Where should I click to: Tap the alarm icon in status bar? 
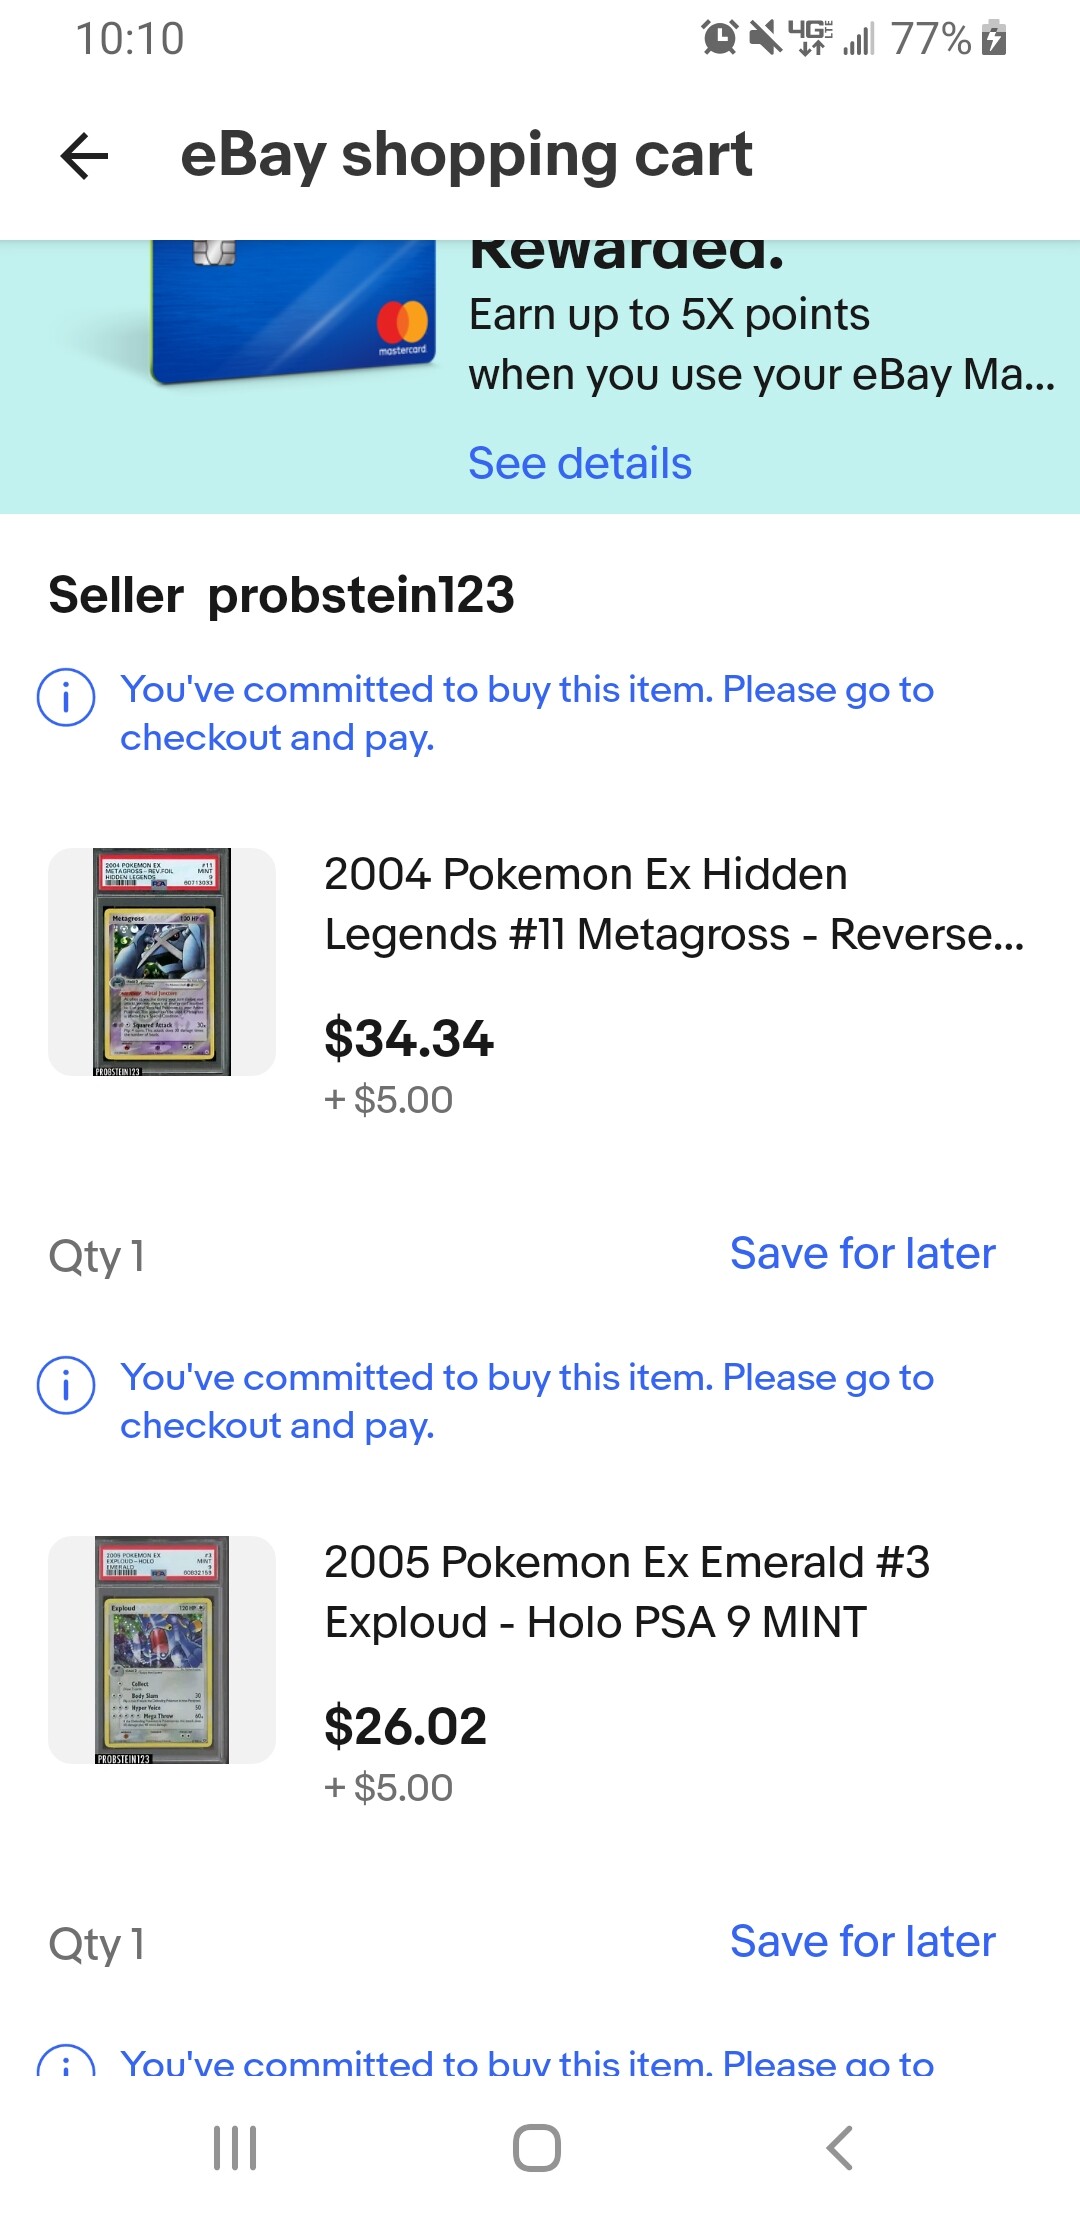(x=719, y=38)
